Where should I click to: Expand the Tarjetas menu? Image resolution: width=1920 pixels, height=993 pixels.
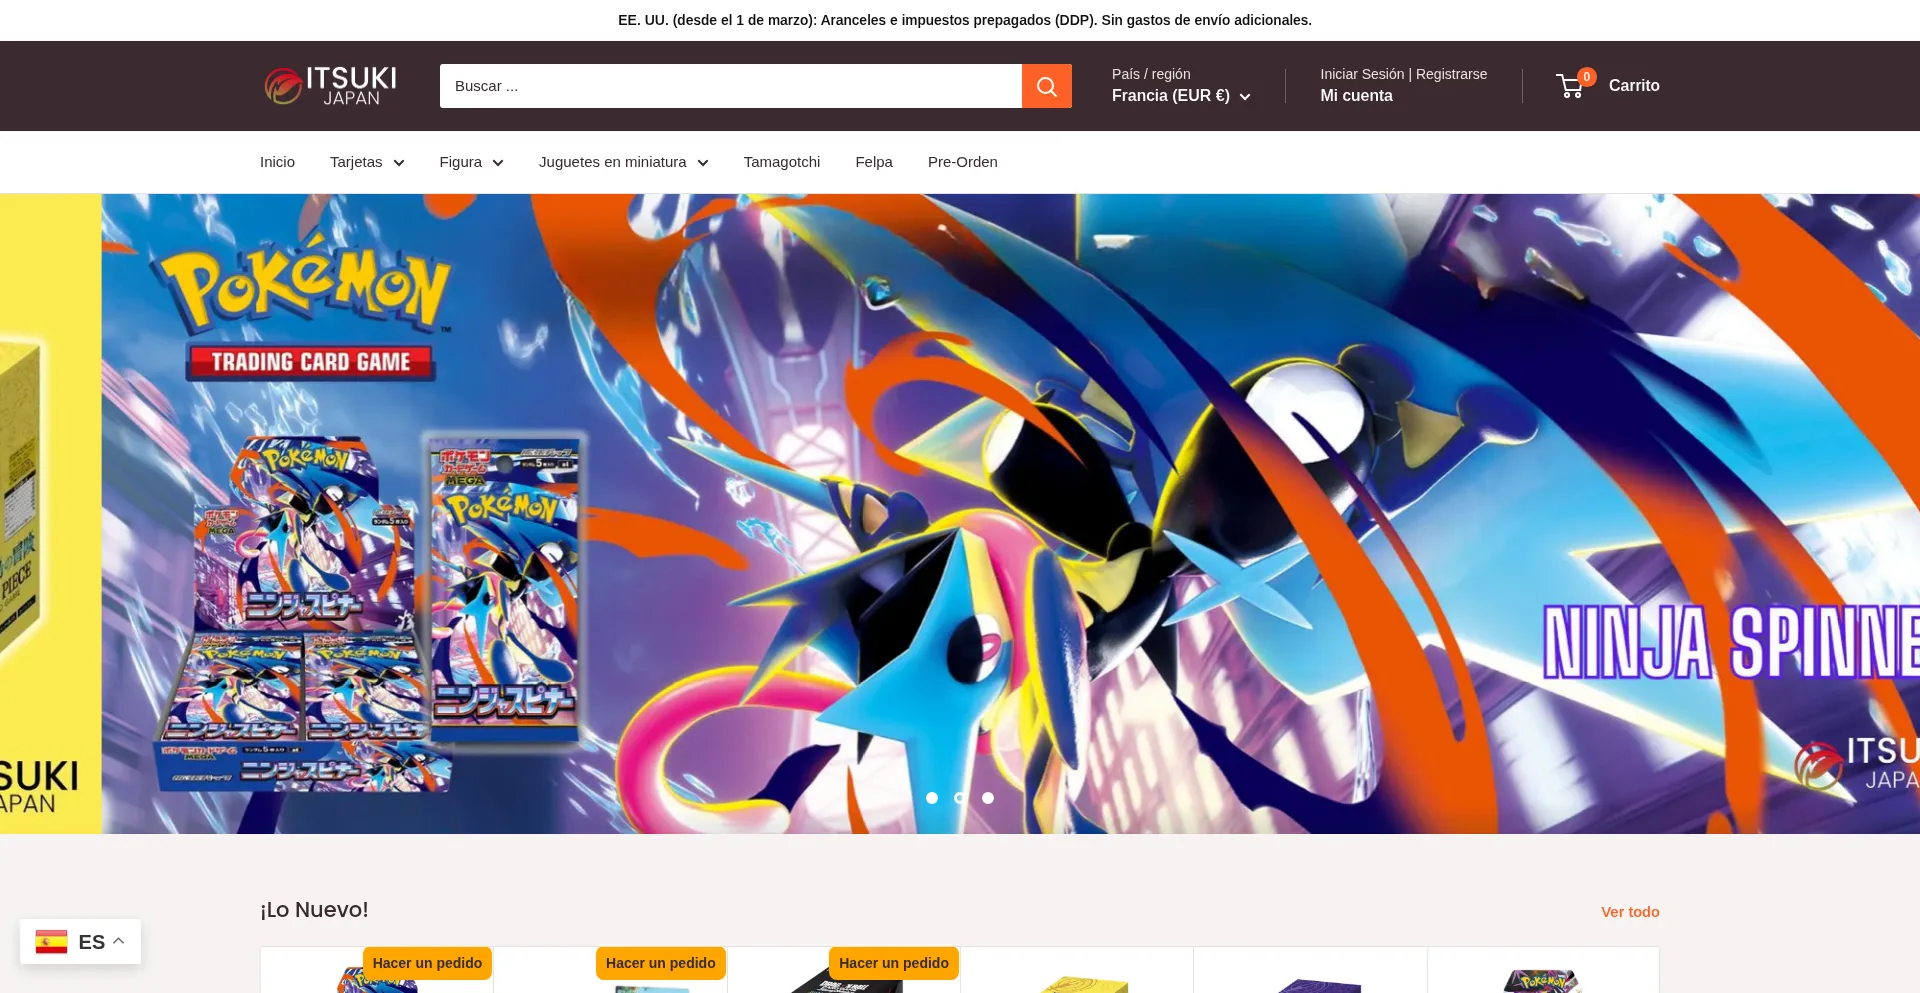pyautogui.click(x=367, y=162)
